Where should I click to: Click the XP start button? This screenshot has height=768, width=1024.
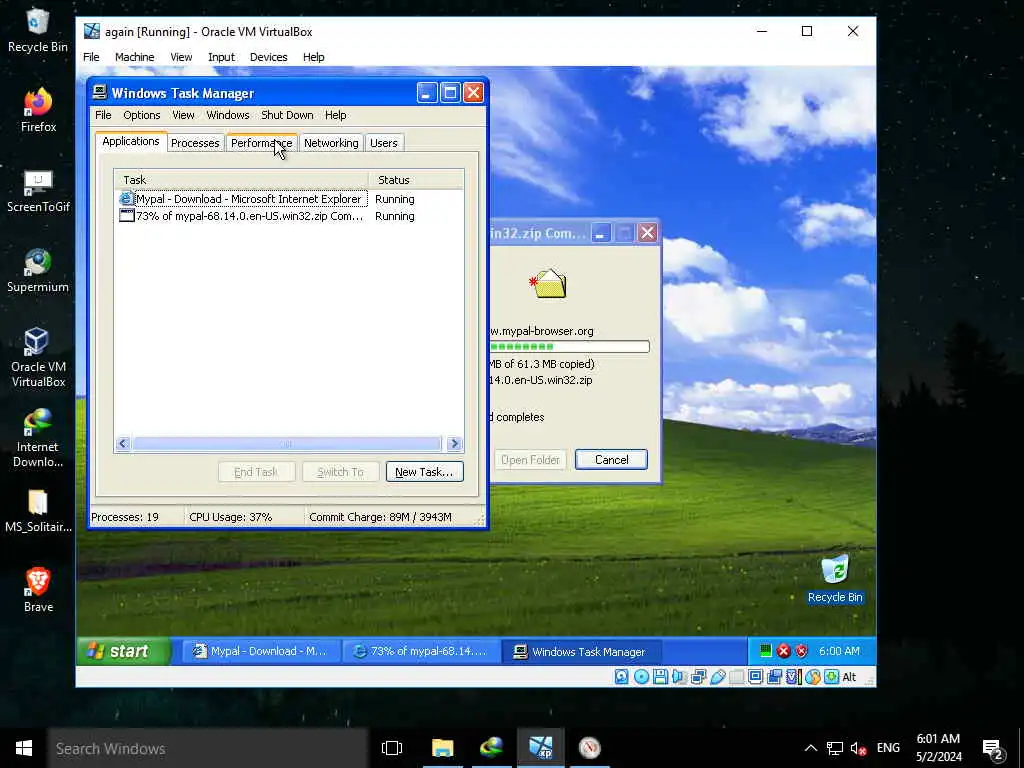pos(124,650)
